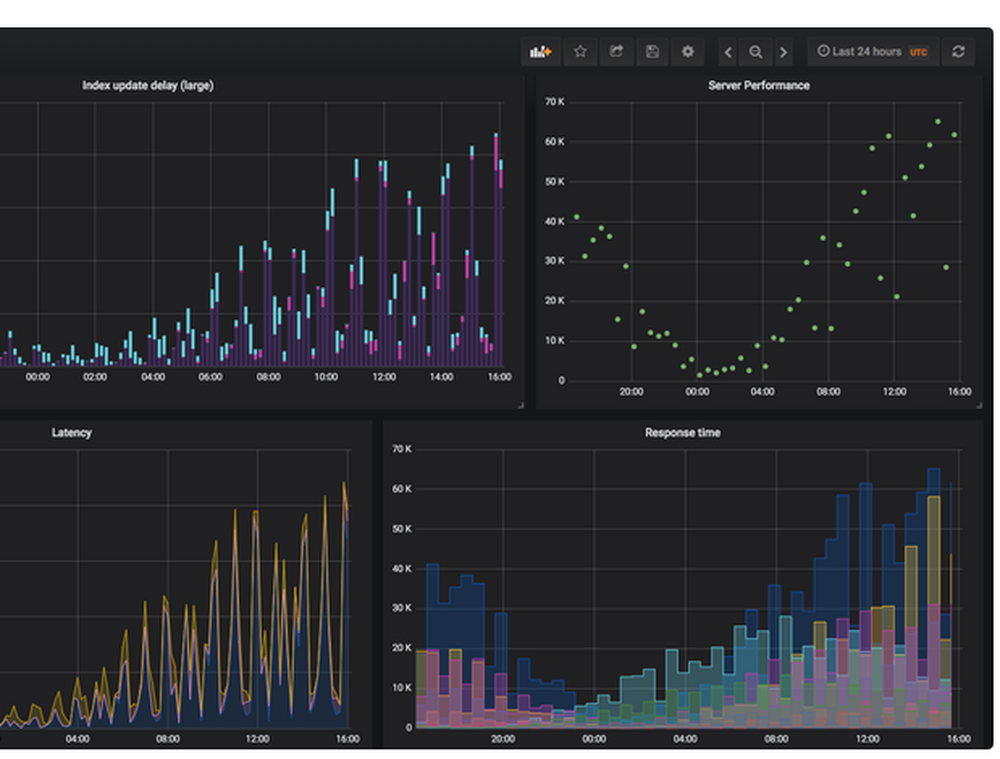The width and height of the screenshot is (1000, 759).
Task: Click the clock icon in the time picker
Action: [x=823, y=51]
